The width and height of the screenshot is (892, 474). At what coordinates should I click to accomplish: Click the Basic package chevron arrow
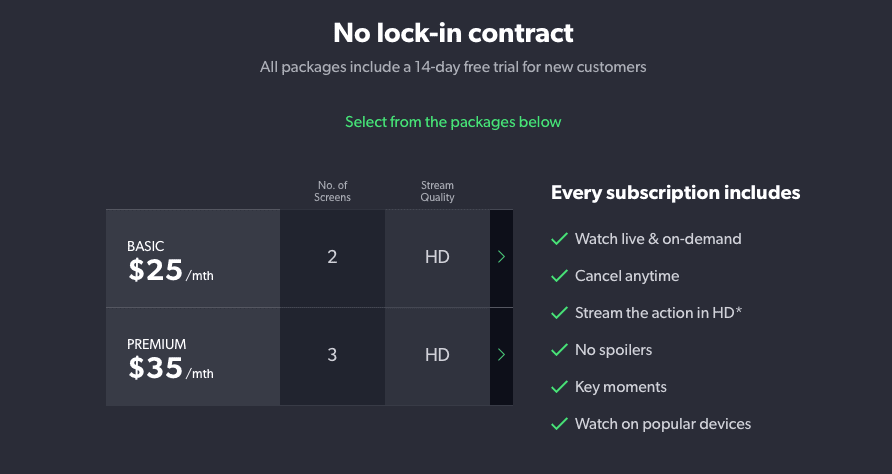click(501, 257)
